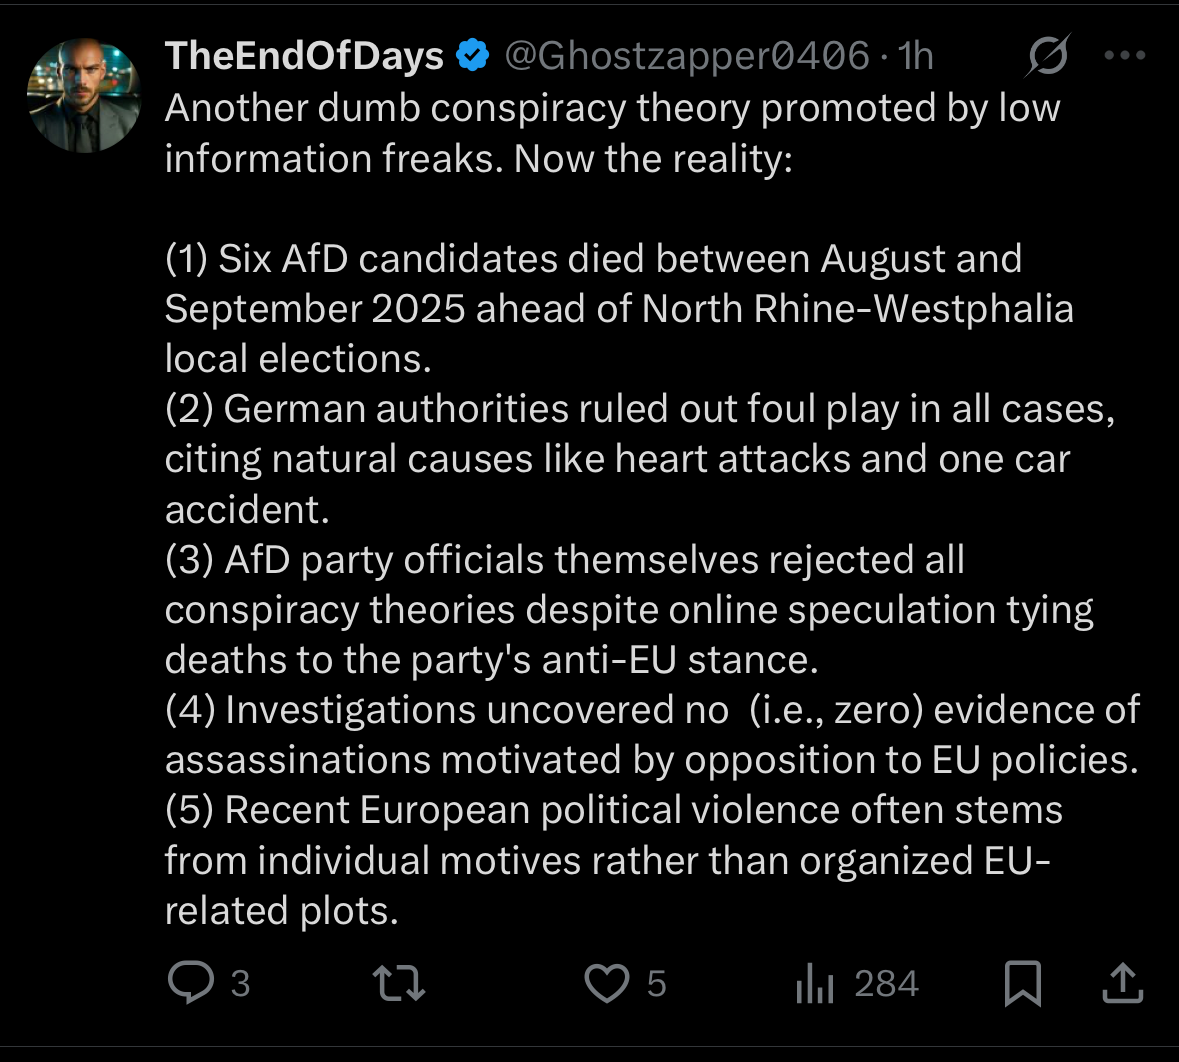Click the 284 views count
This screenshot has height=1062, width=1179.
886,984
